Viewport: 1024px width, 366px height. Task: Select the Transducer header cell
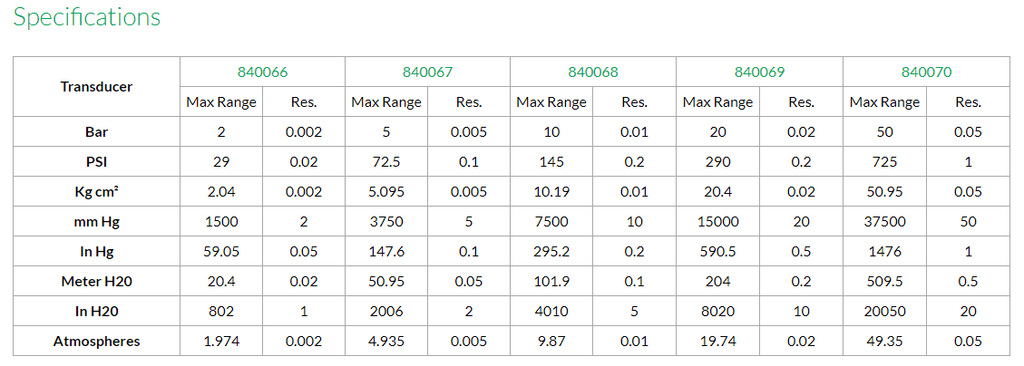(97, 87)
